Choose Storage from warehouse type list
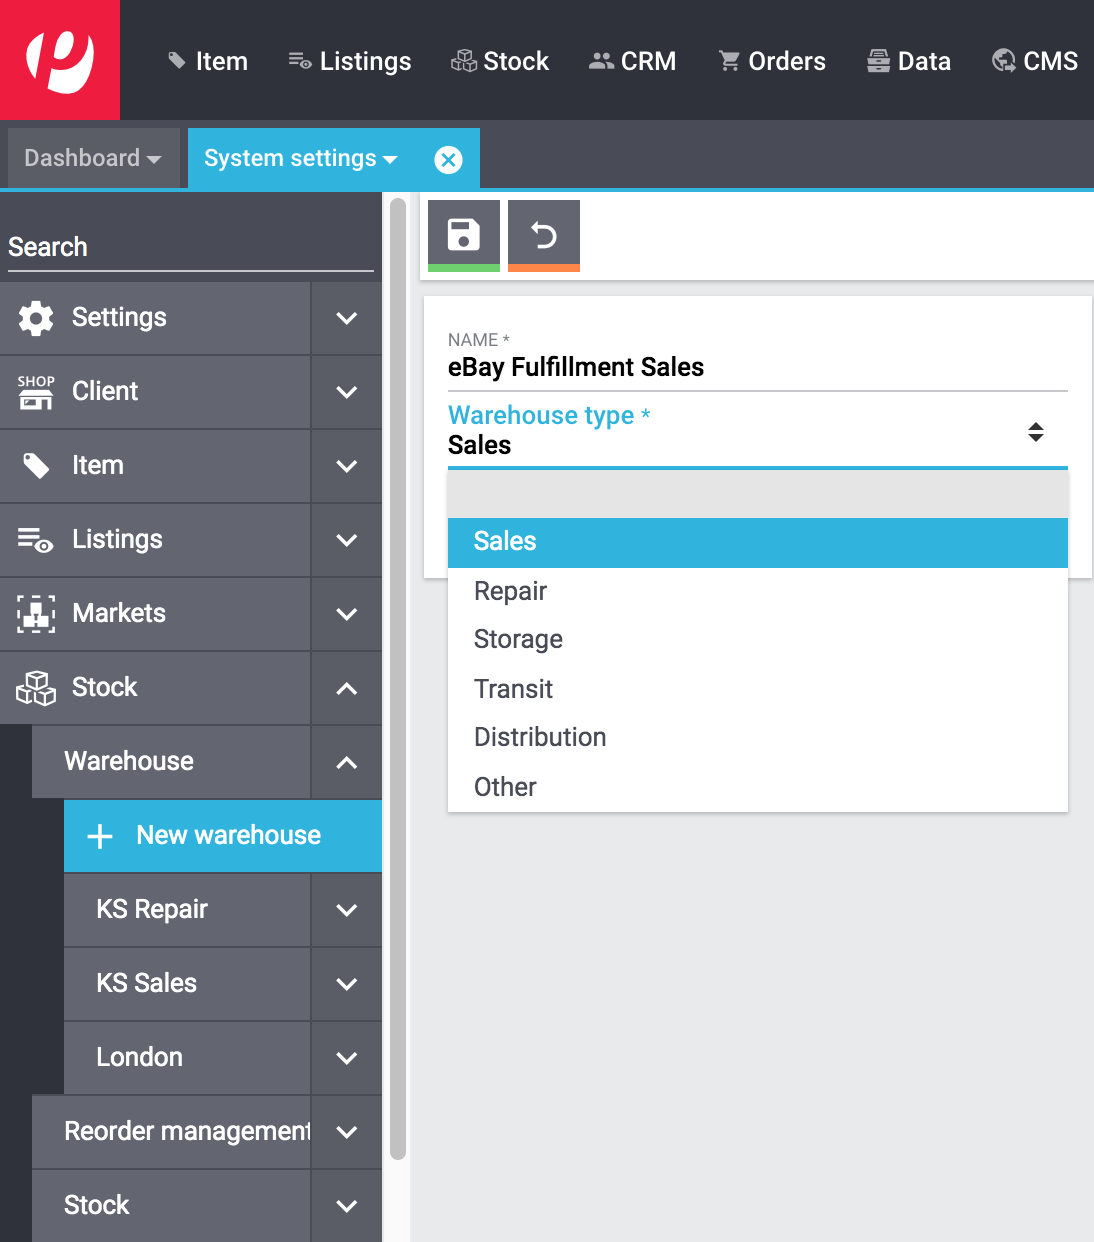The width and height of the screenshot is (1094, 1242). point(758,640)
